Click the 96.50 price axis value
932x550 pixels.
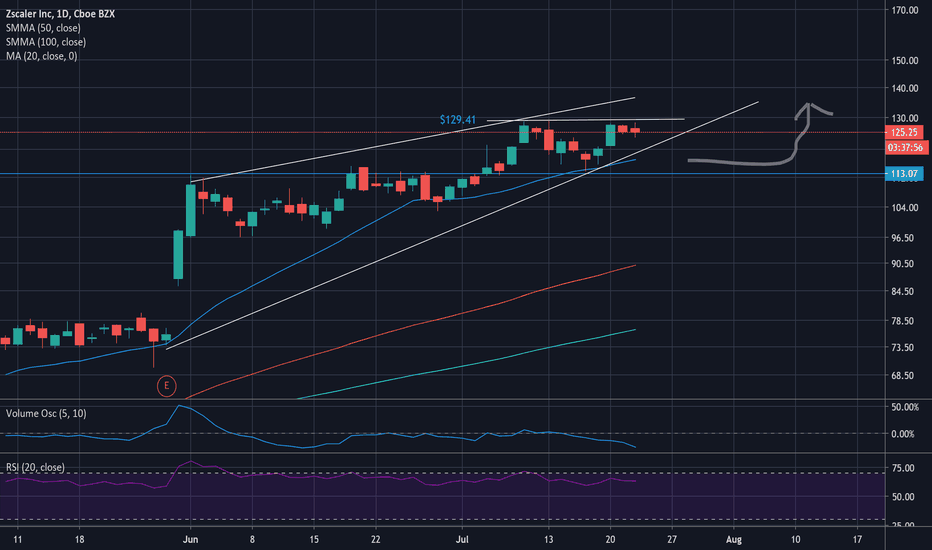pyautogui.click(x=903, y=238)
